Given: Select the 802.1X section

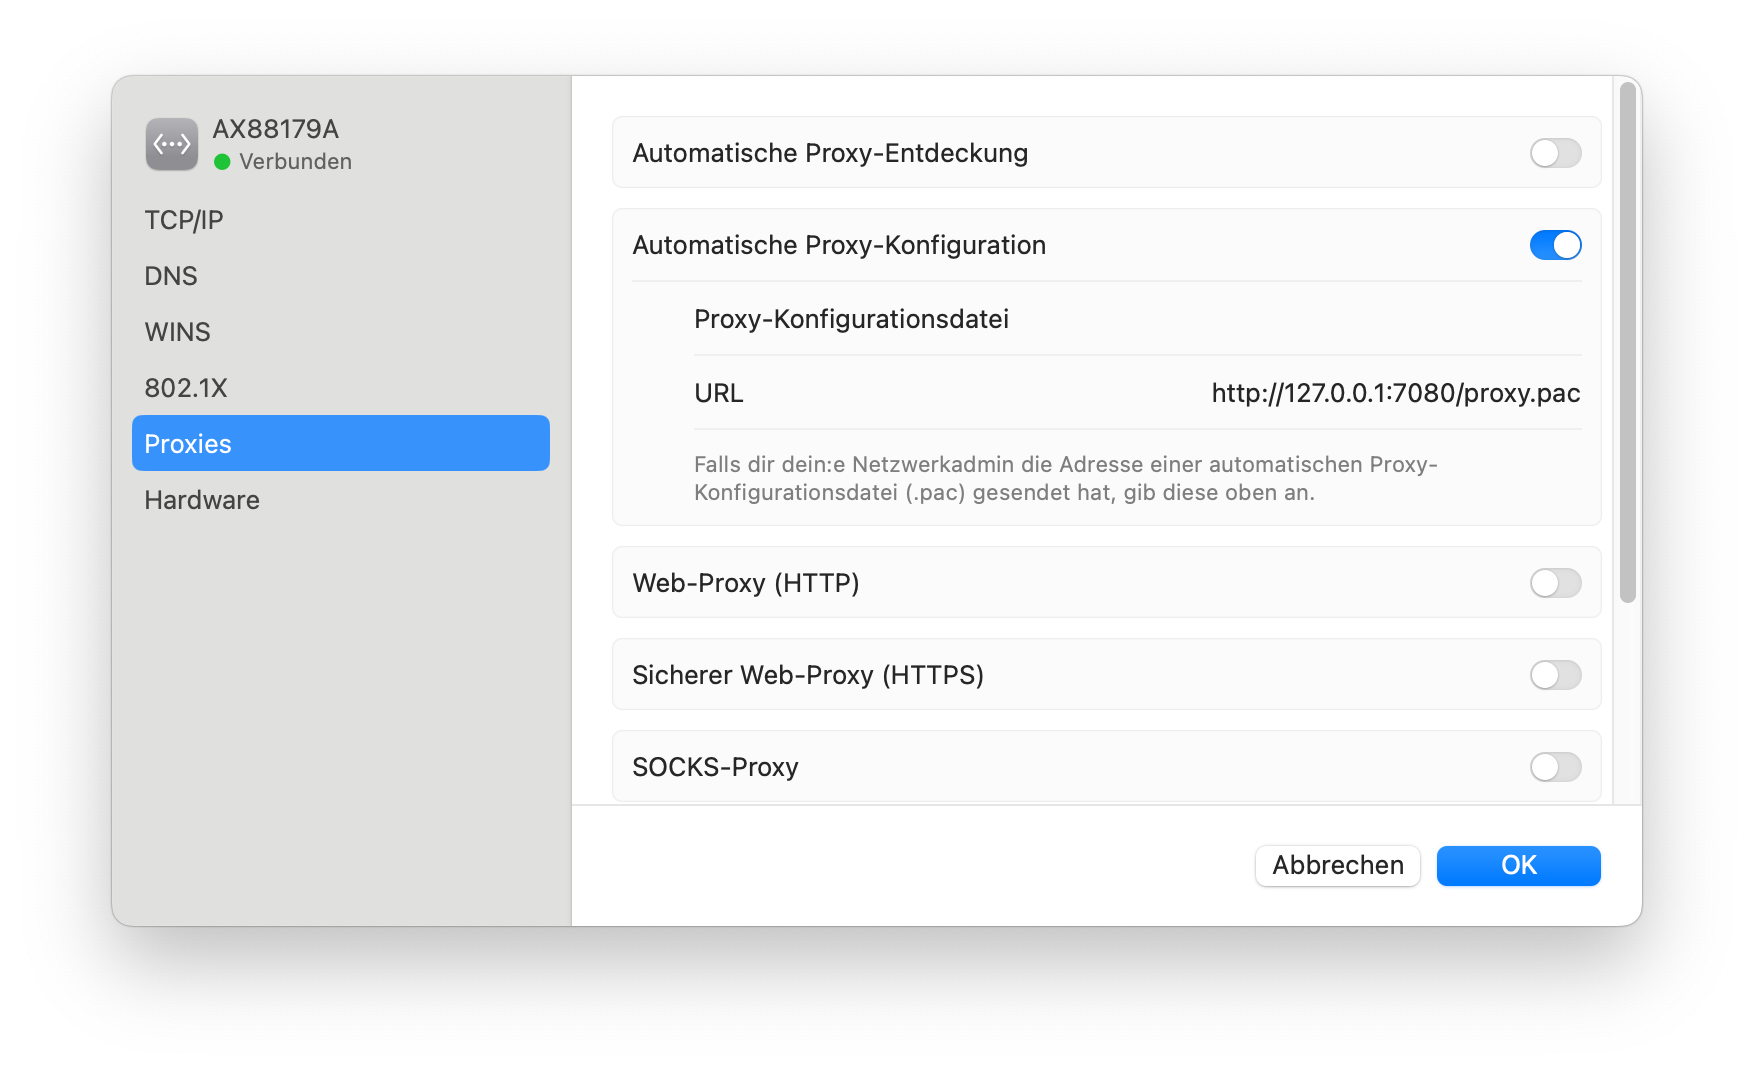Looking at the screenshot, I should [x=187, y=388].
